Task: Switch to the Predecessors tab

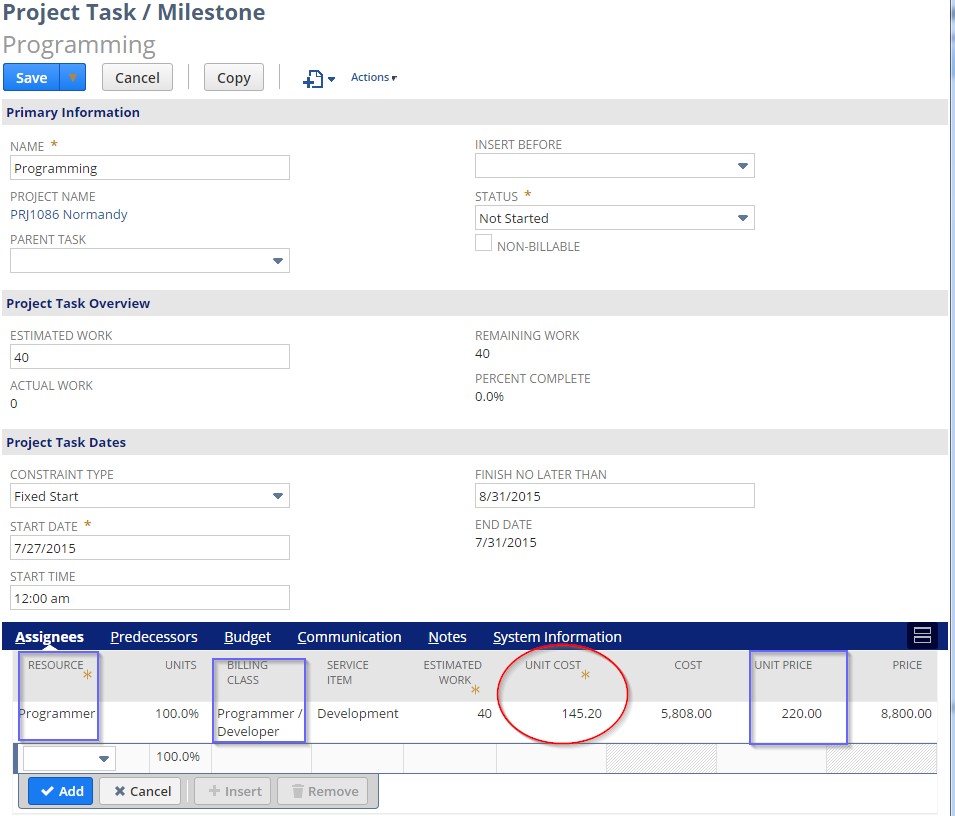Action: click(154, 637)
